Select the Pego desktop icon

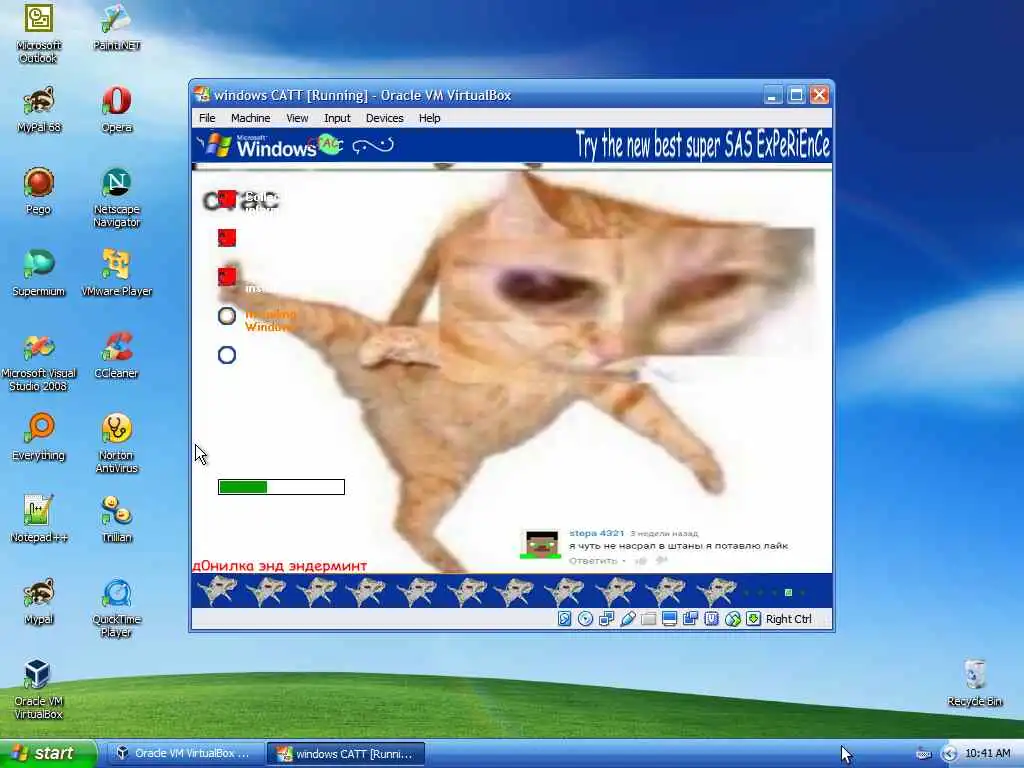point(39,191)
